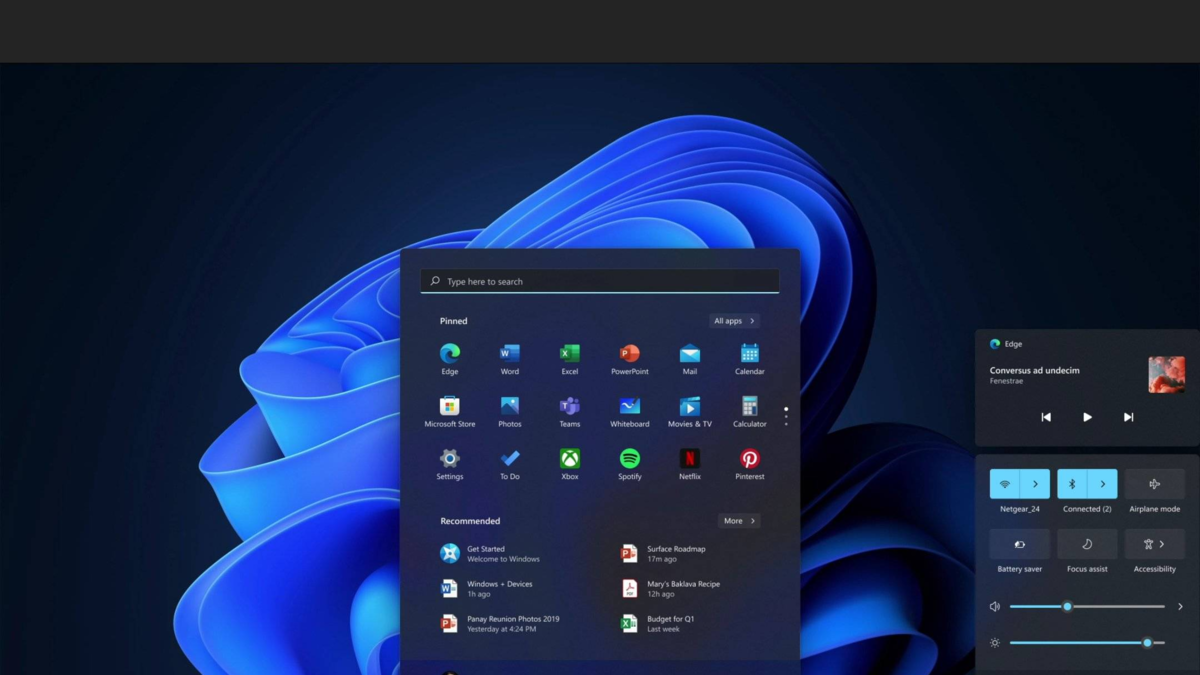Screen dimensions: 1200x675
Task: Click the More button beside Recommended
Action: click(x=739, y=521)
